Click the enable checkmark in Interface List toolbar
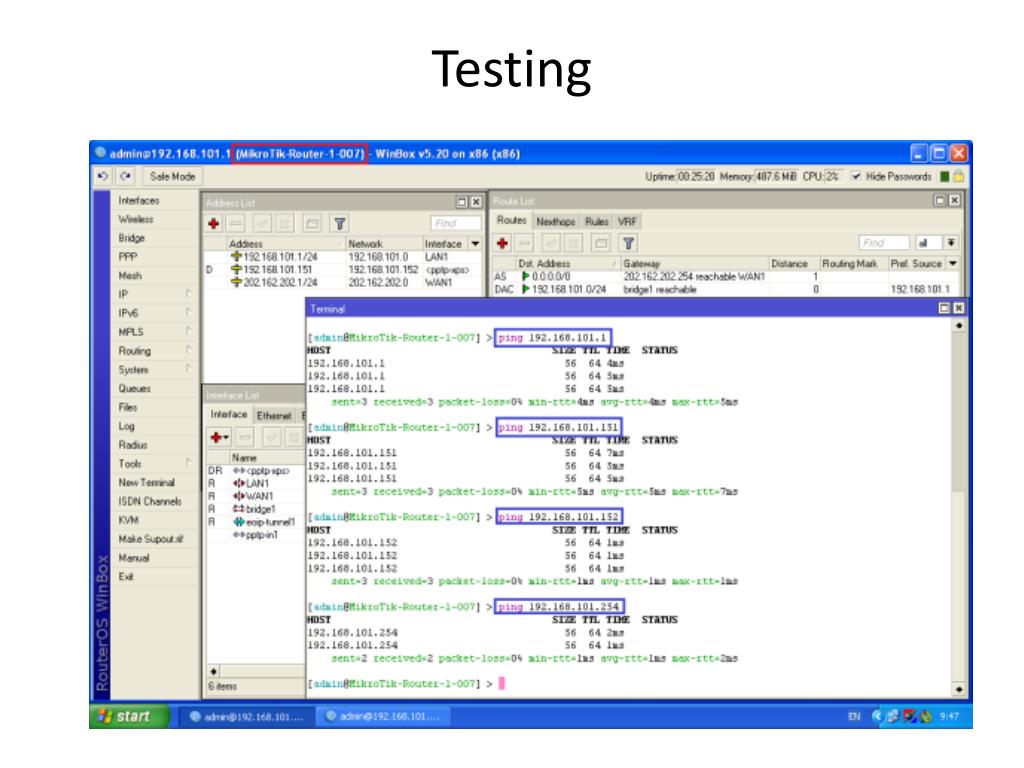 (272, 437)
